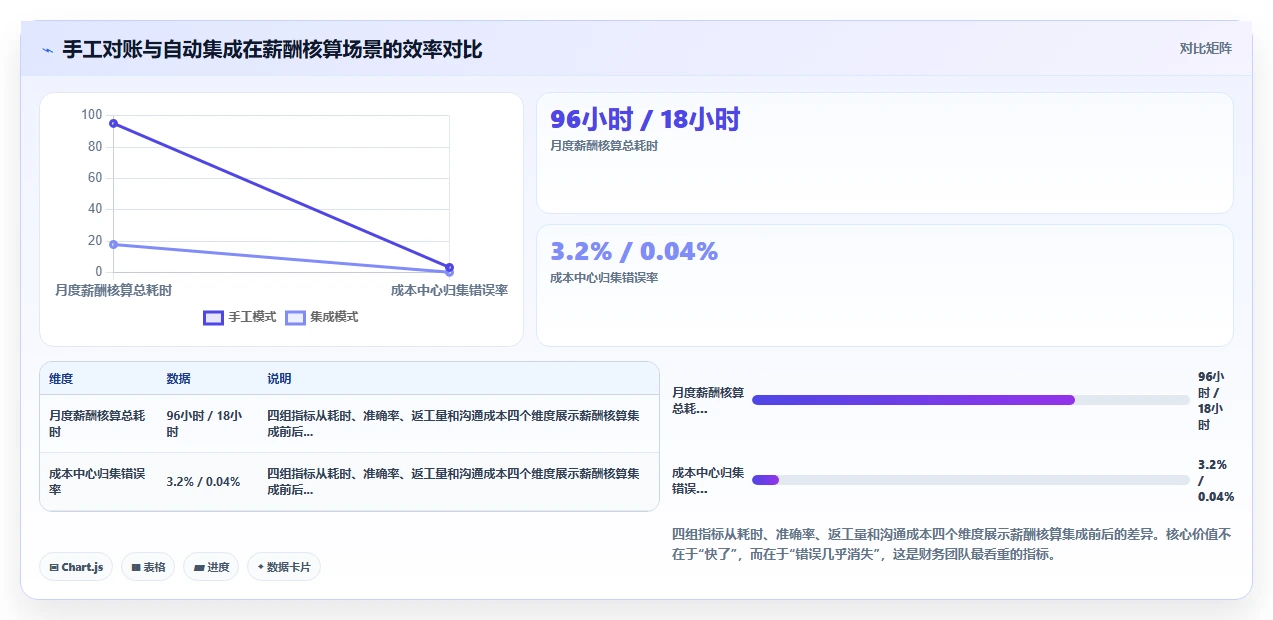Viewport: 1273px width, 620px height.
Task: Click the description in the 月度薪酬核算总耗时 row
Action: click(453, 424)
